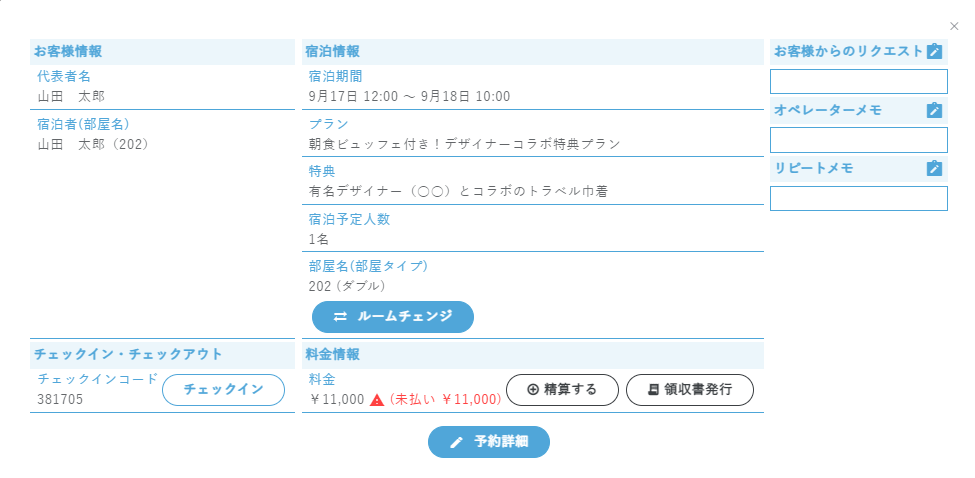
Task: Click 精算する to settle payment
Action: (x=561, y=390)
